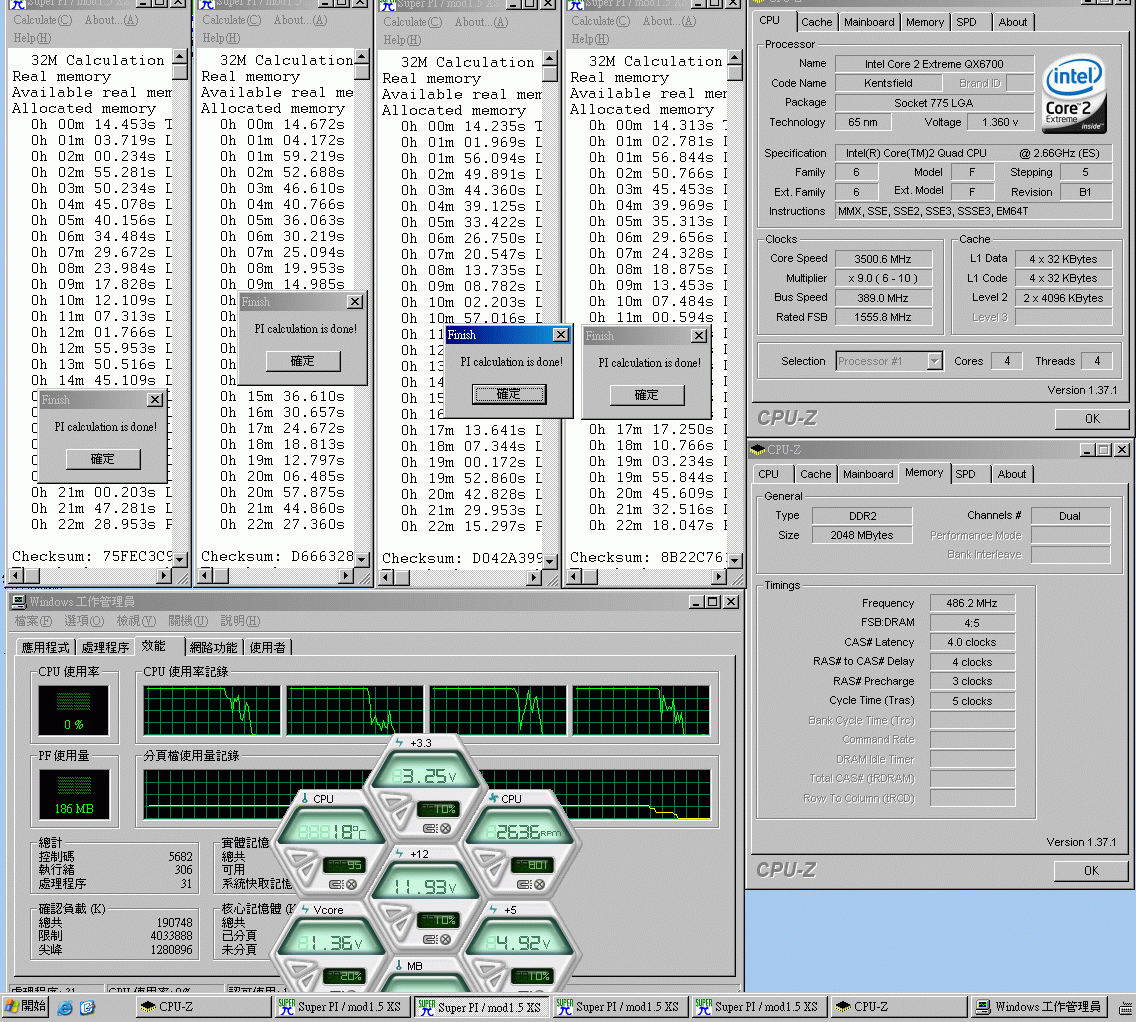Image resolution: width=1136 pixels, height=1022 pixels.
Task: Switch to the Cache tab in top CPU-Z
Action: [x=816, y=22]
